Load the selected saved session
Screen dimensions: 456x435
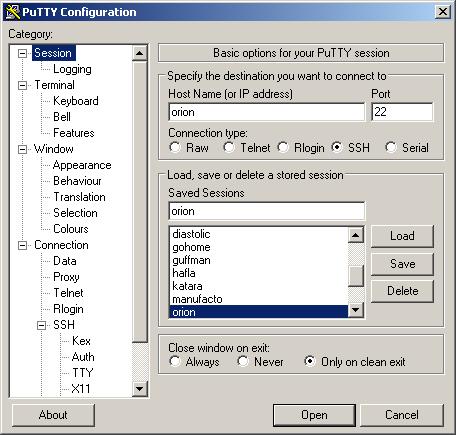coord(402,236)
